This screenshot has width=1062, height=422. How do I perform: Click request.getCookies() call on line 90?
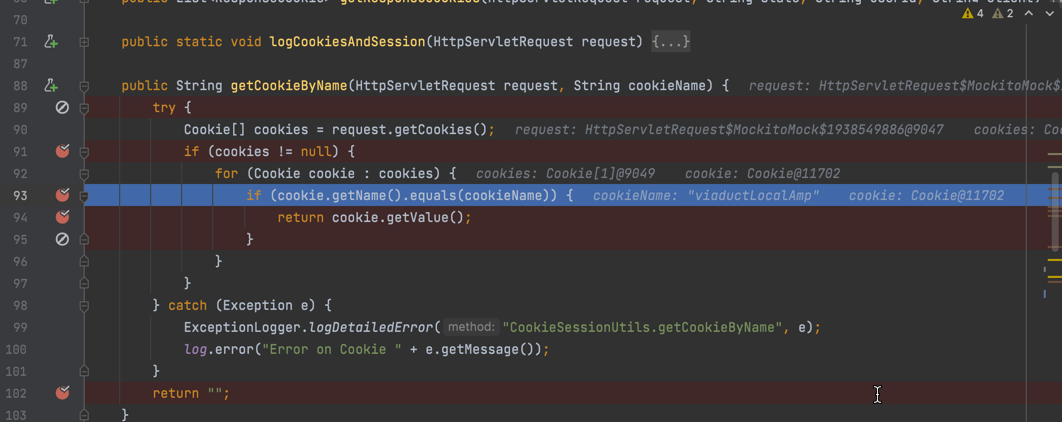coord(409,129)
